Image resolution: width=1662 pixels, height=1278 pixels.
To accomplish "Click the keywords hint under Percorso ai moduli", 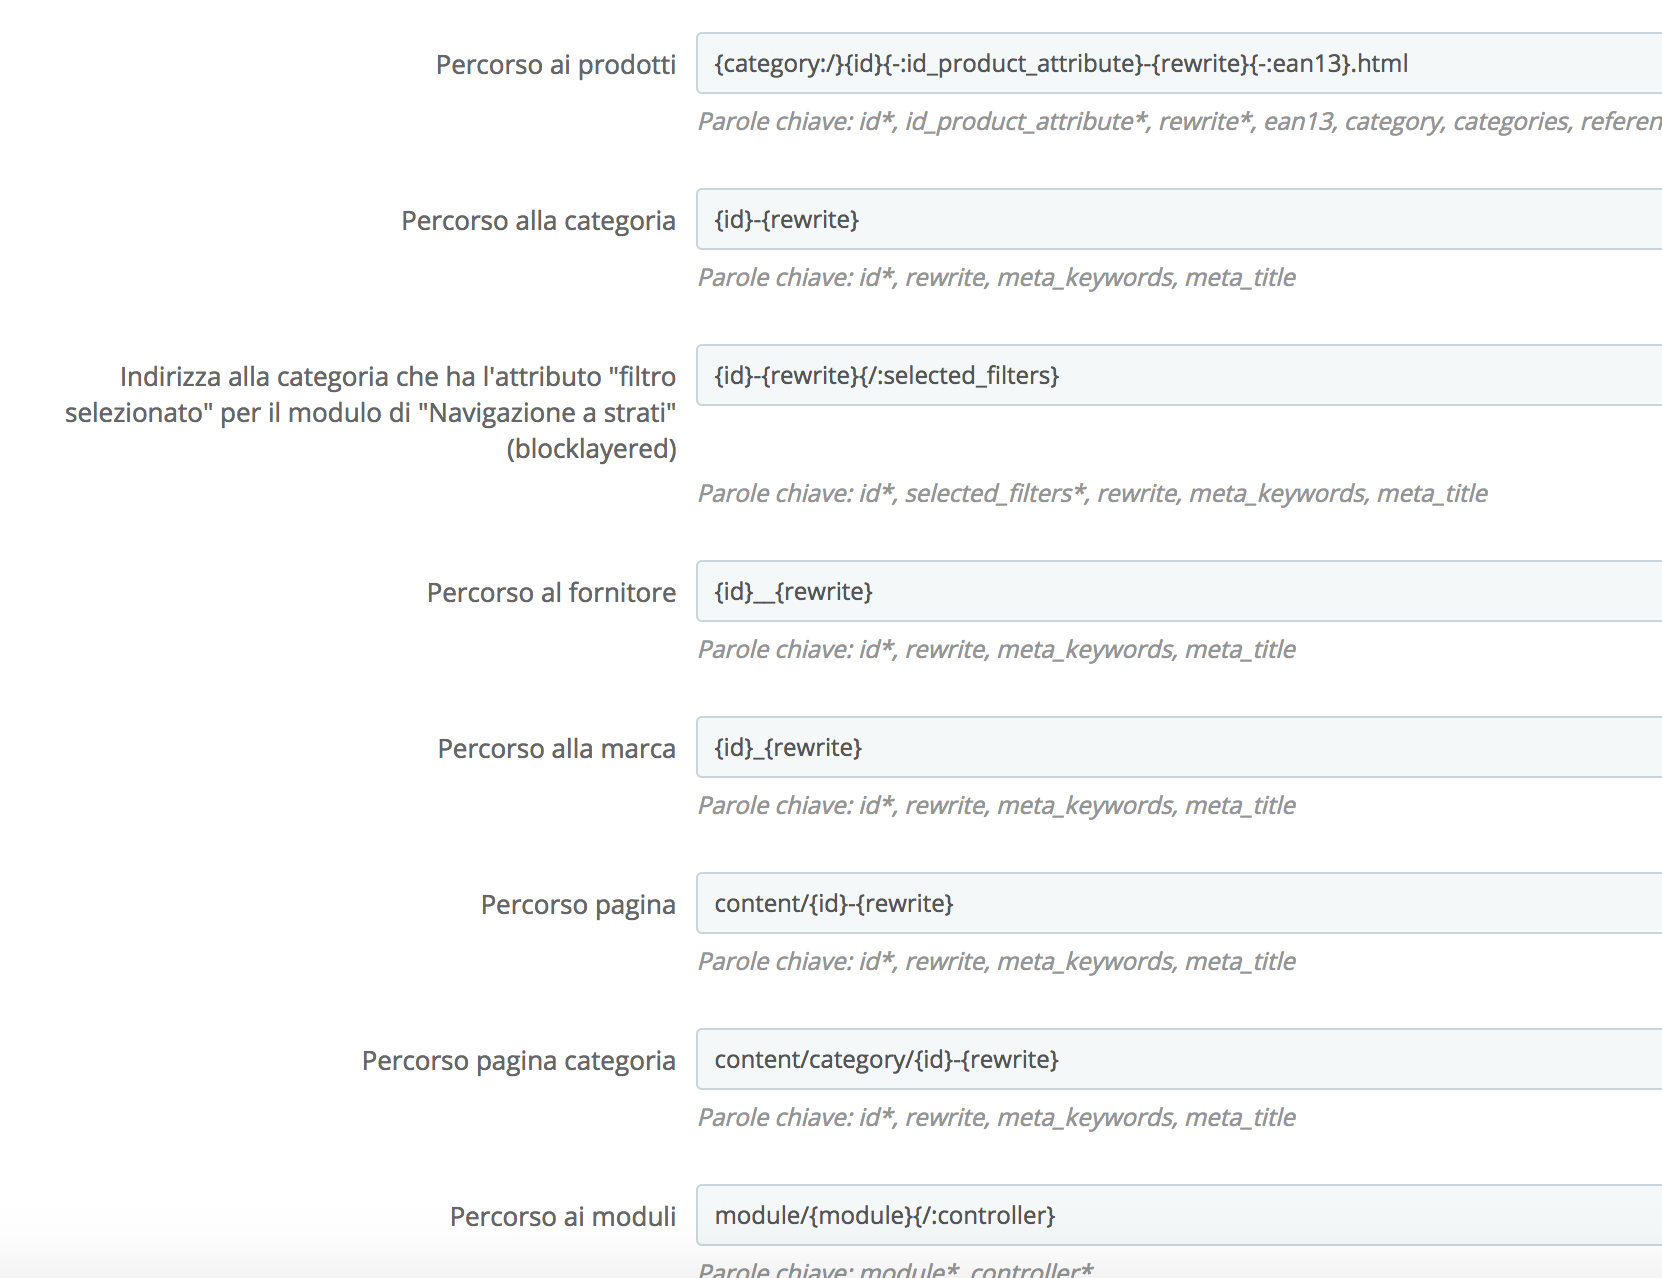I will point(895,1269).
